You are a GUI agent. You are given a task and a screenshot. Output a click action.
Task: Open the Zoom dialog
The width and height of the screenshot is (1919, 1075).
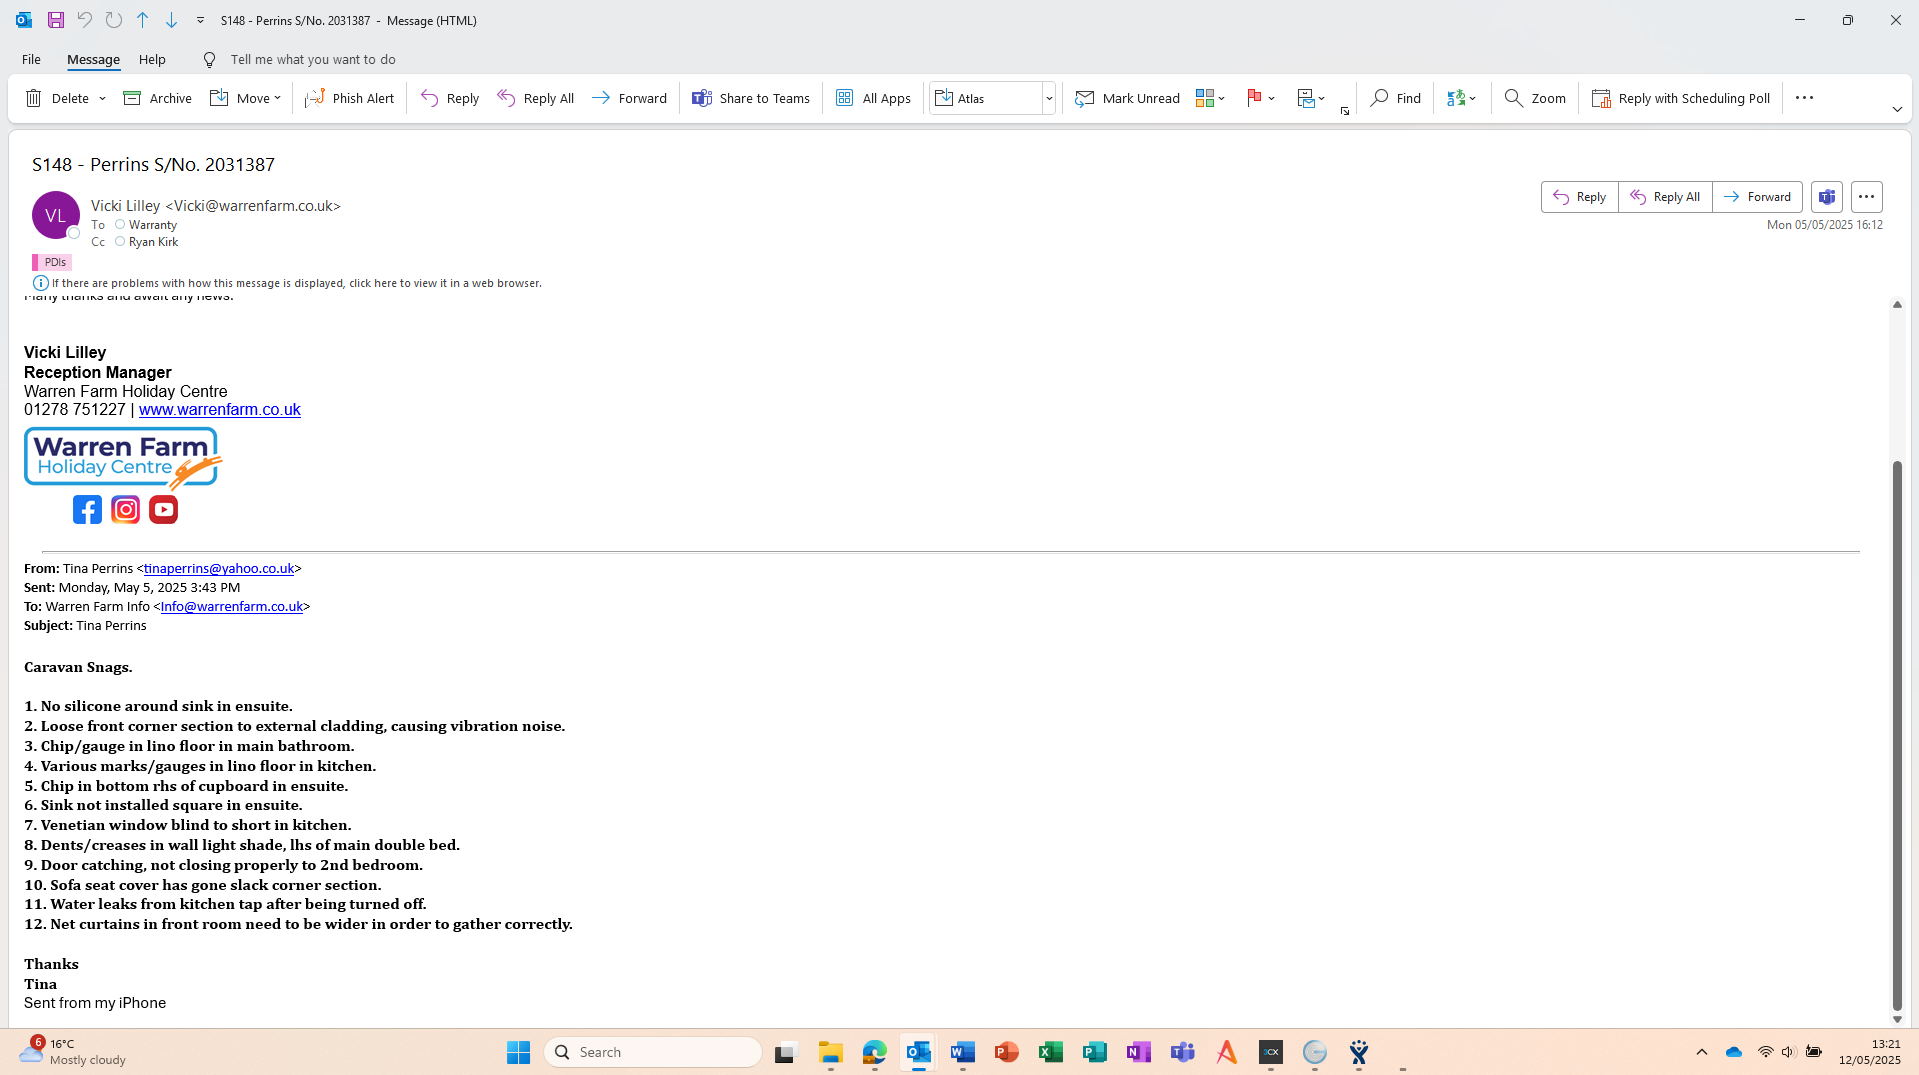coord(1535,98)
